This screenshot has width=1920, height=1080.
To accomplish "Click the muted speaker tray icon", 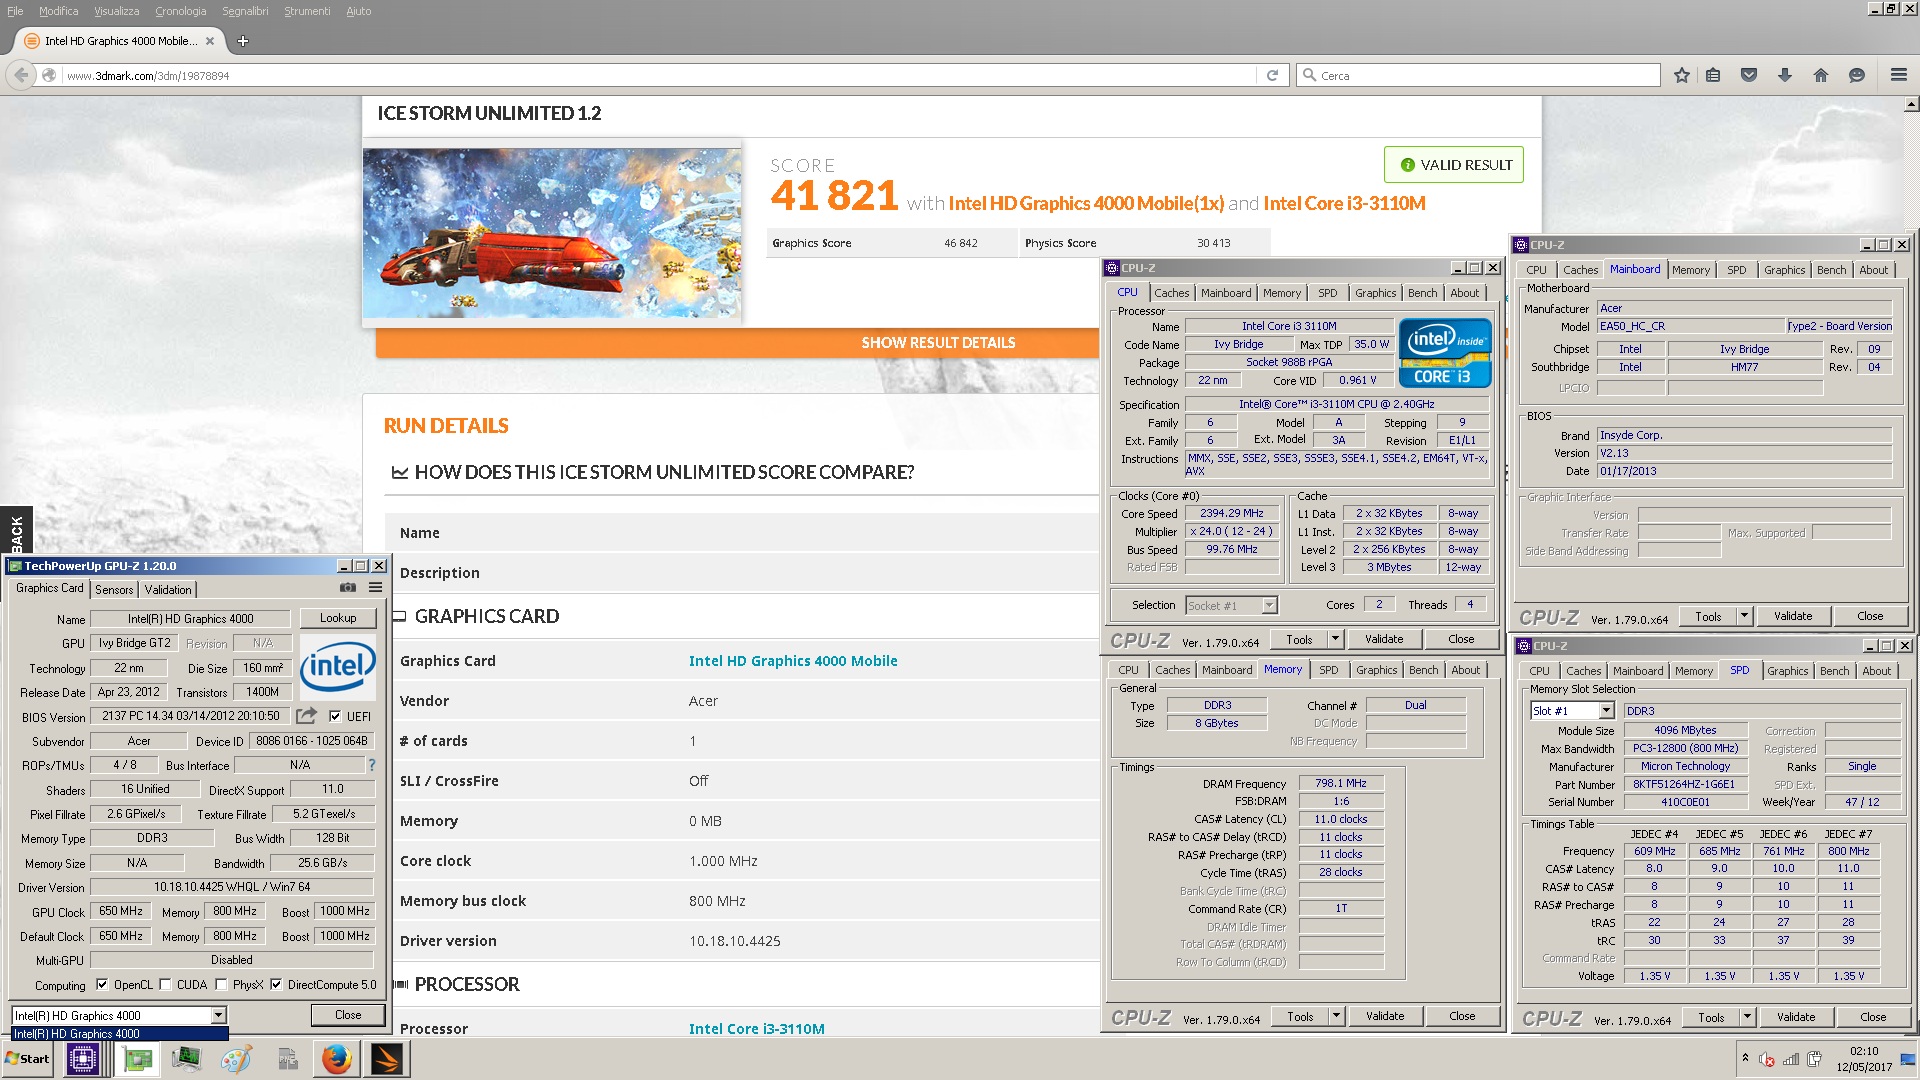I will coord(1767,1060).
